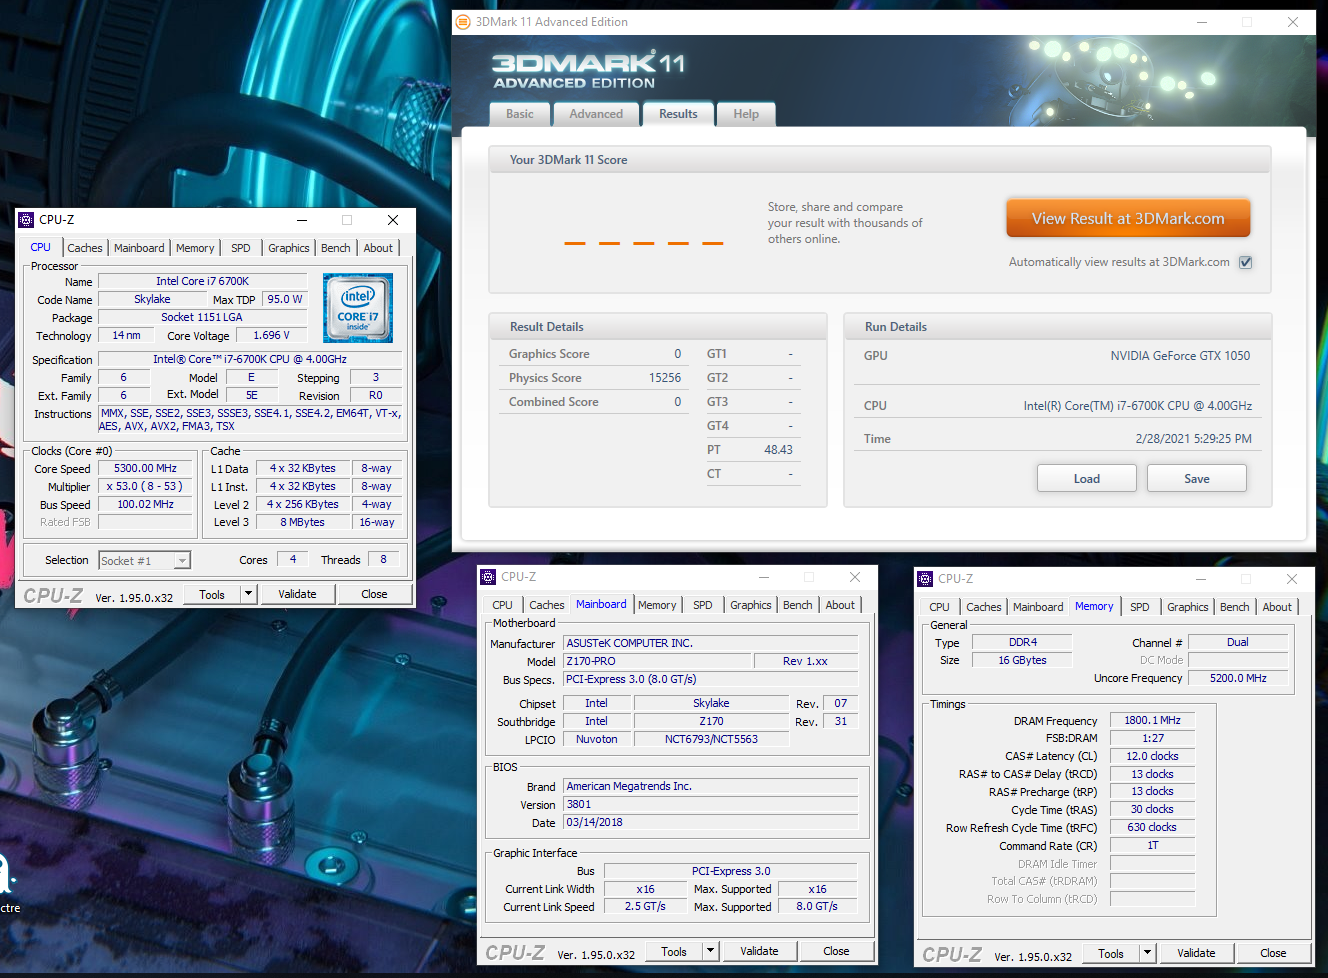
Task: Open SPD tab in CPU-Z memory window
Action: tap(1140, 607)
